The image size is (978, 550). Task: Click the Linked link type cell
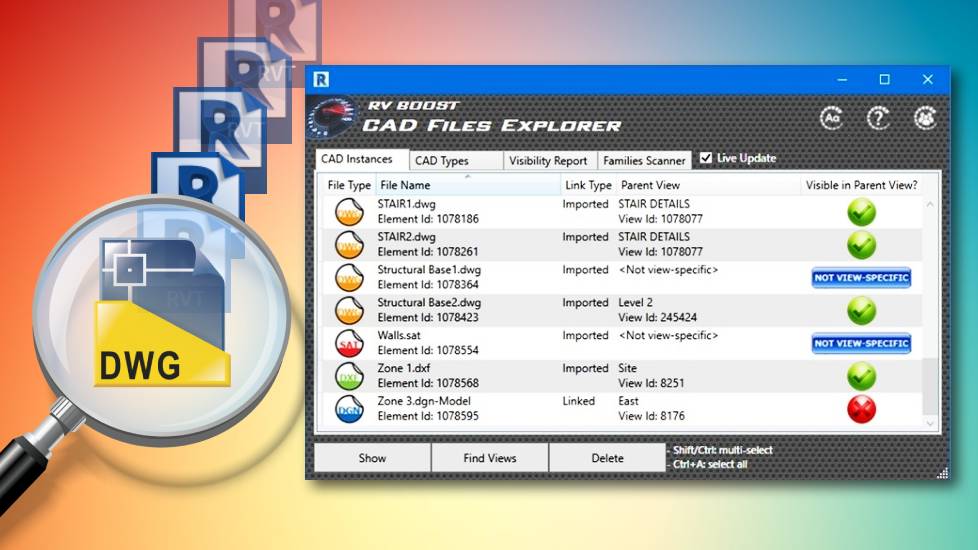point(579,401)
